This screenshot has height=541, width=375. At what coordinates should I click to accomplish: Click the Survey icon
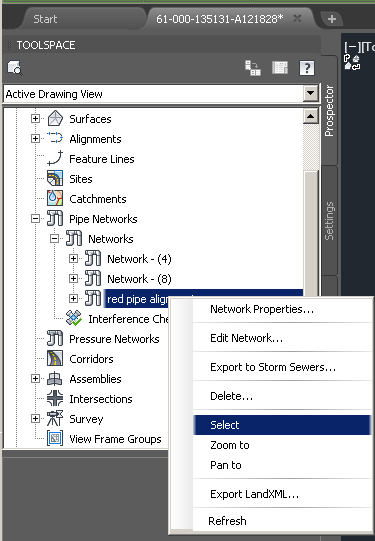pos(55,419)
